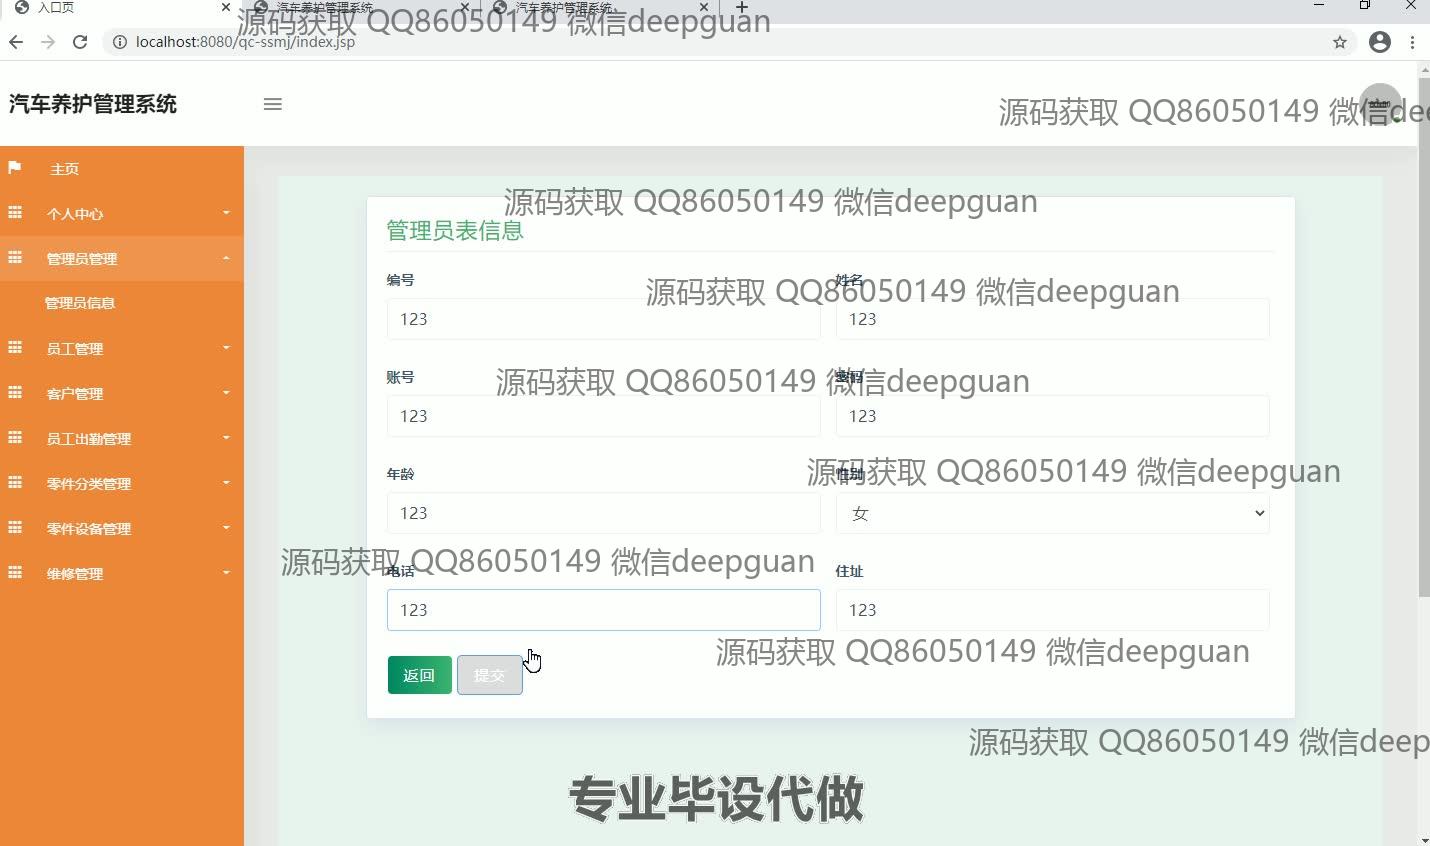The width and height of the screenshot is (1430, 846).
Task: Collapse the 管理员管理 sidebar menu
Action: tap(122, 259)
